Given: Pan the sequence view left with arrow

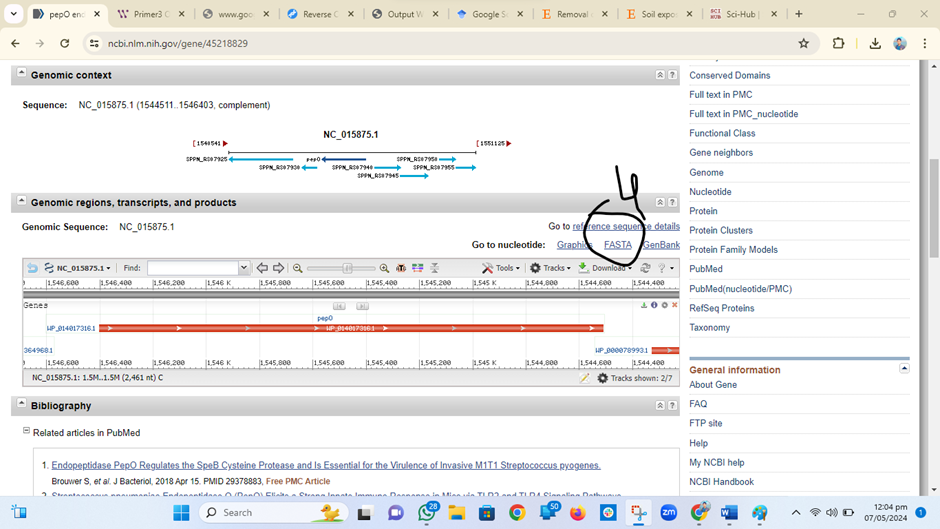Looking at the screenshot, I should click(x=262, y=268).
